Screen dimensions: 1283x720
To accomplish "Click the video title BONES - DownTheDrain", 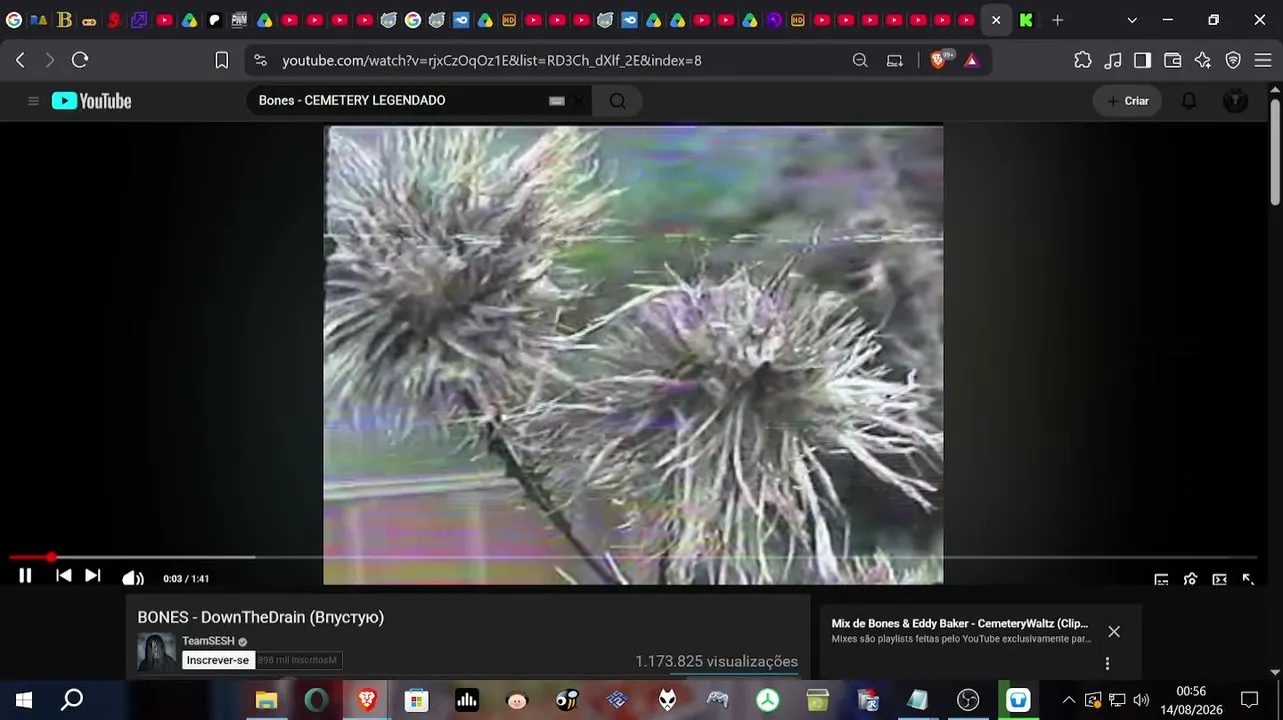I will pyautogui.click(x=260, y=617).
